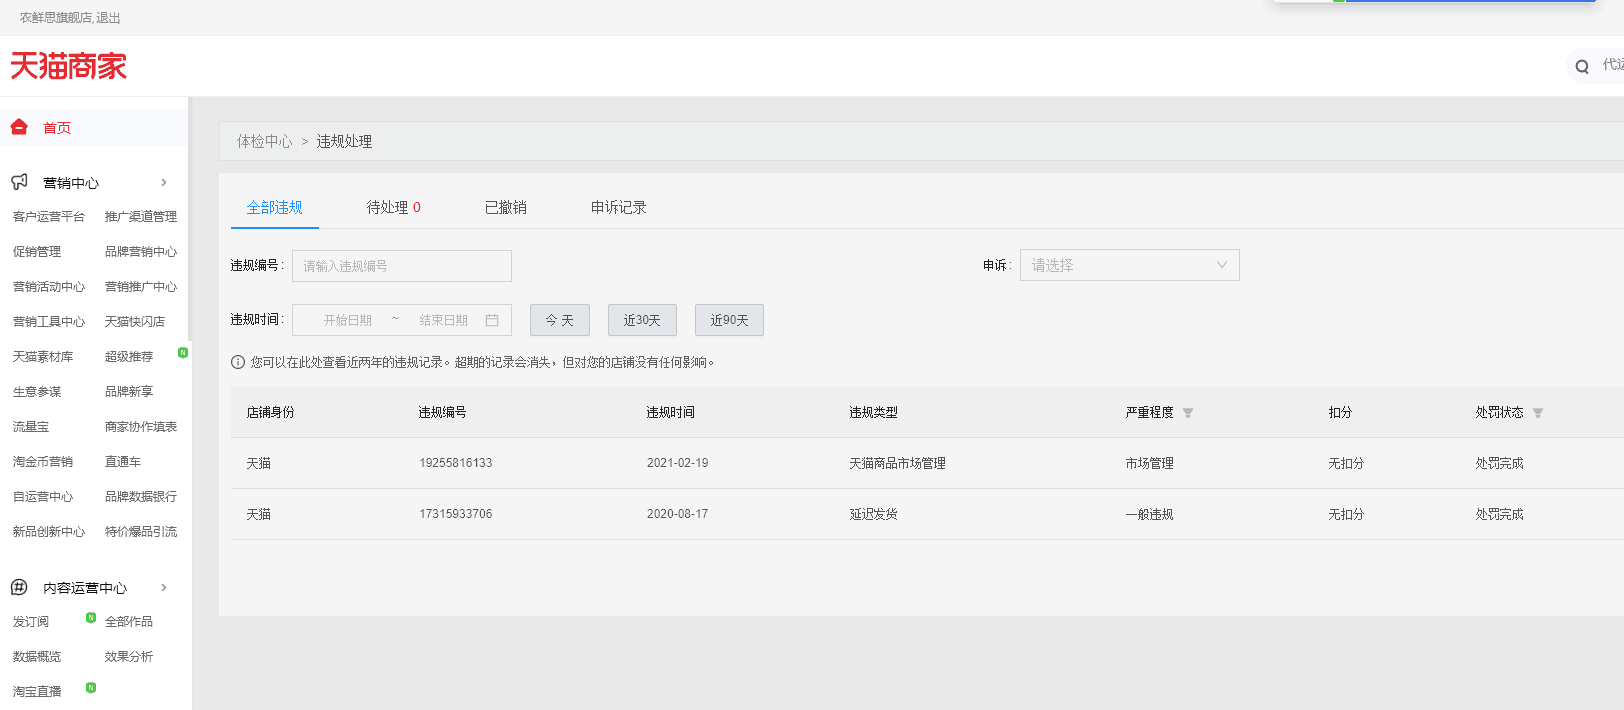This screenshot has width=1624, height=710.
Task: Click the 近90天 filter button
Action: click(729, 320)
